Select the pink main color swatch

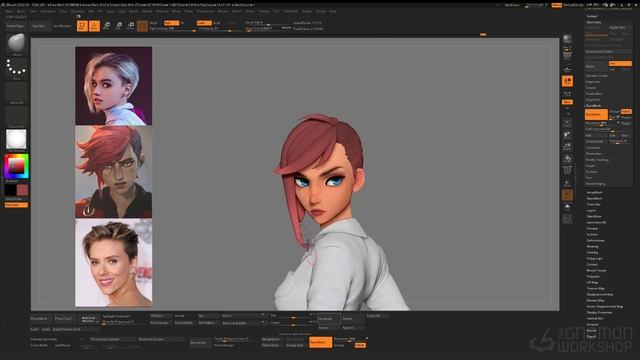(x=22, y=190)
